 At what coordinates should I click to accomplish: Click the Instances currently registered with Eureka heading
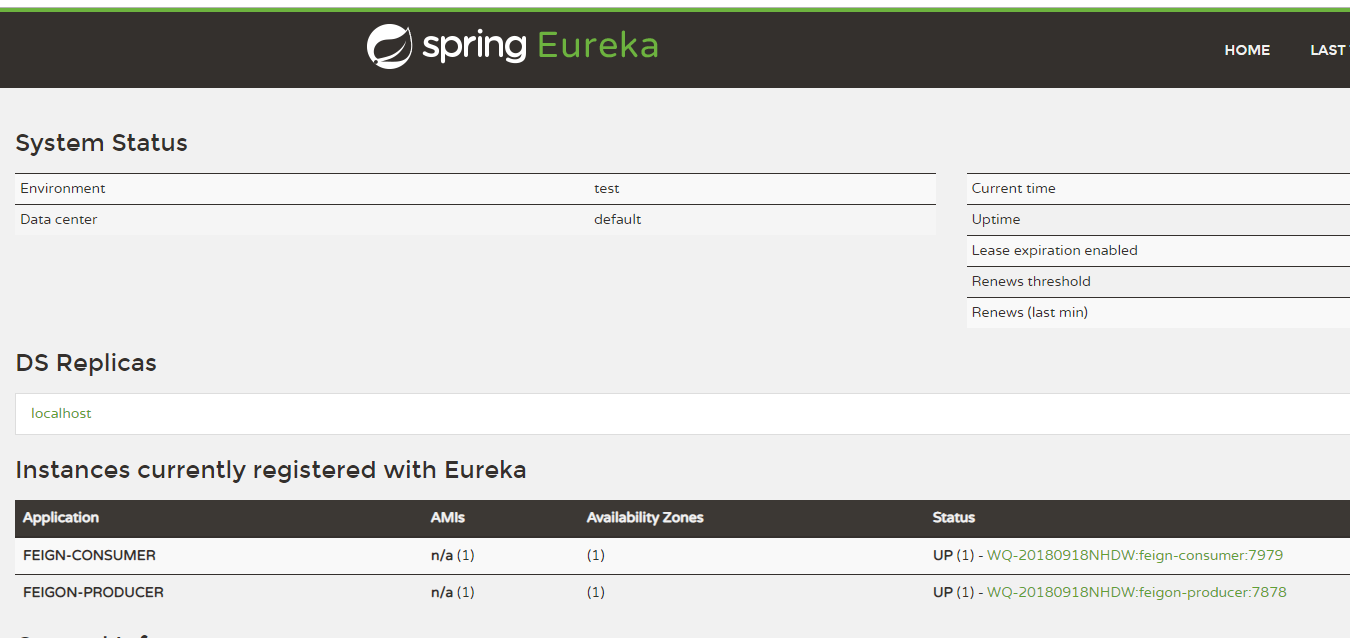[x=271, y=470]
